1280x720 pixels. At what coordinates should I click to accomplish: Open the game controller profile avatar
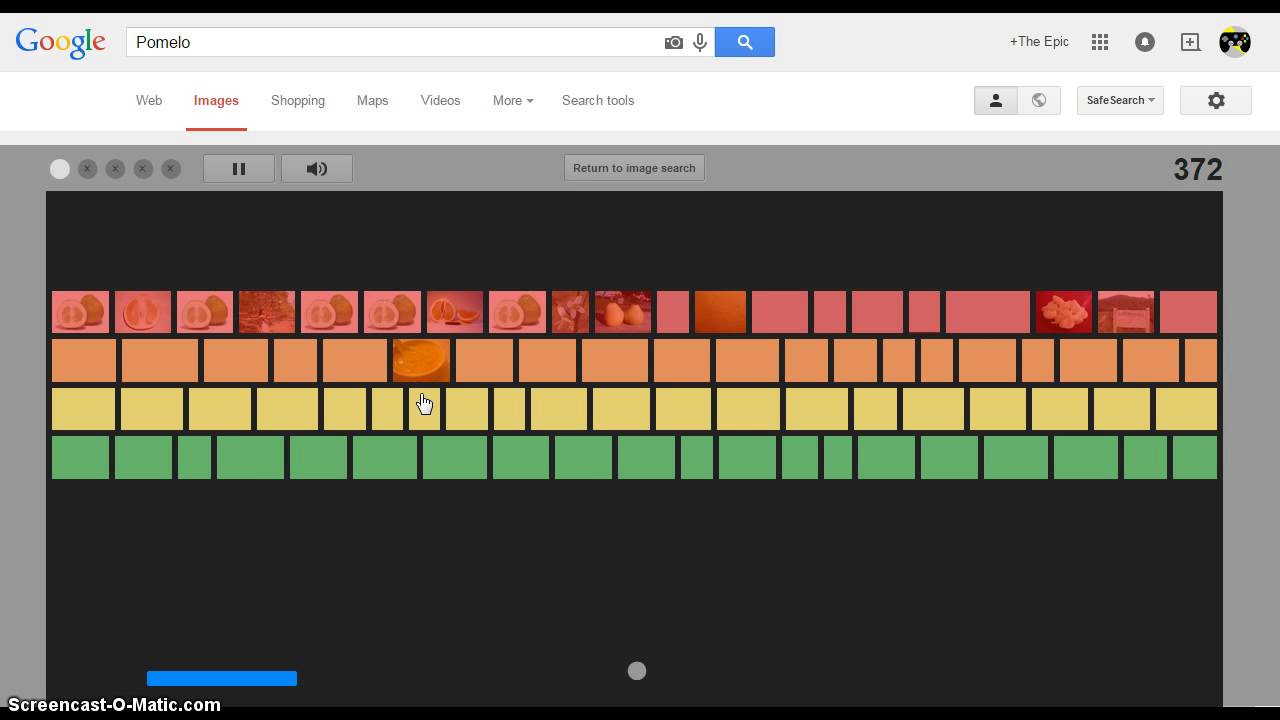tap(1235, 42)
